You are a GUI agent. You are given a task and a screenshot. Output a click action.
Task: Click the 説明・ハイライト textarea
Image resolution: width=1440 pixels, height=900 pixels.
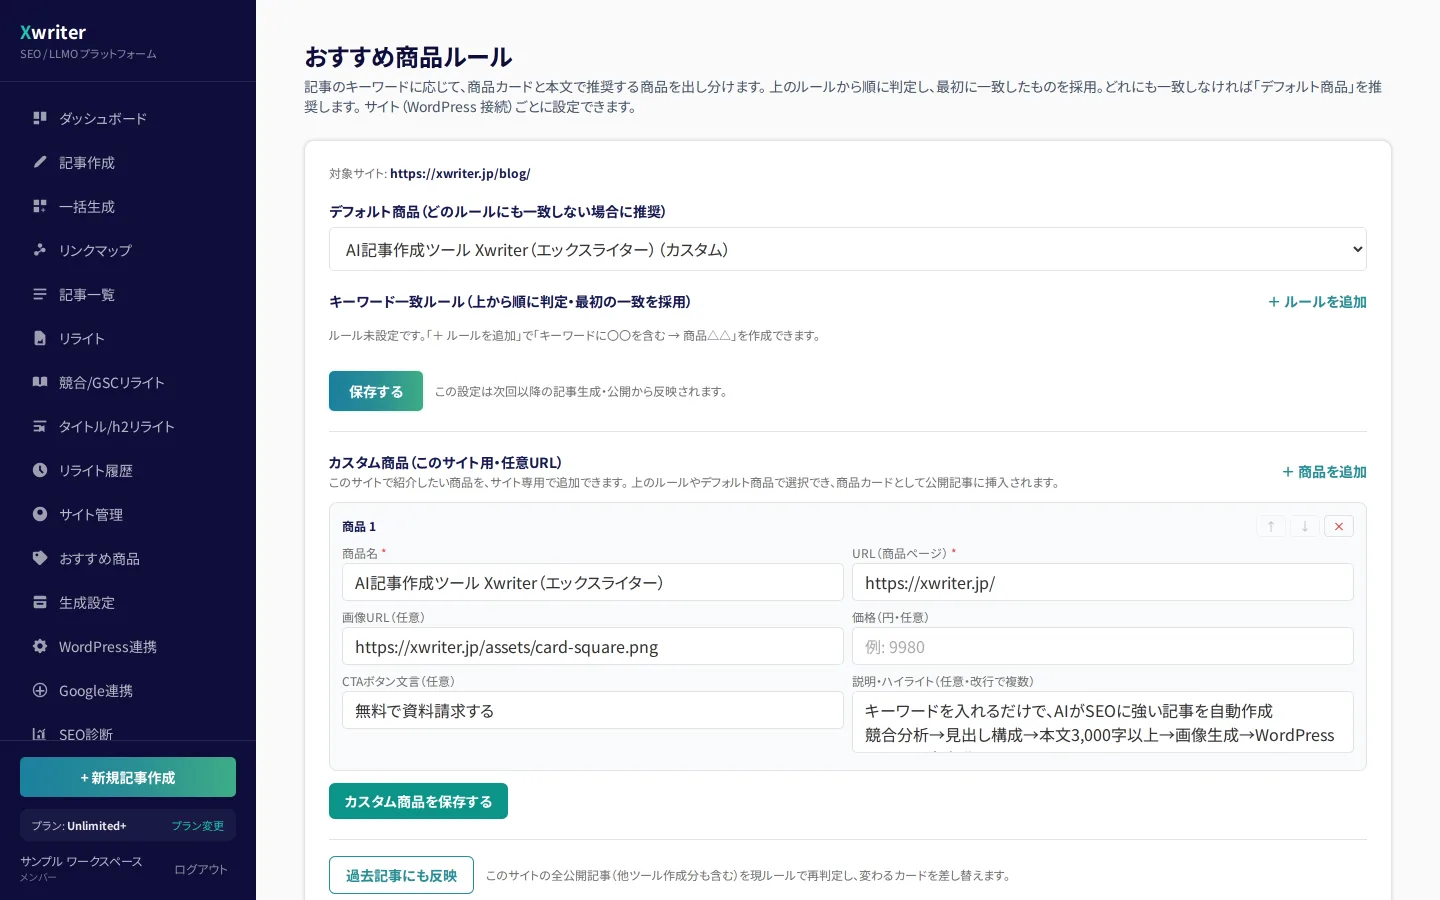click(1103, 722)
